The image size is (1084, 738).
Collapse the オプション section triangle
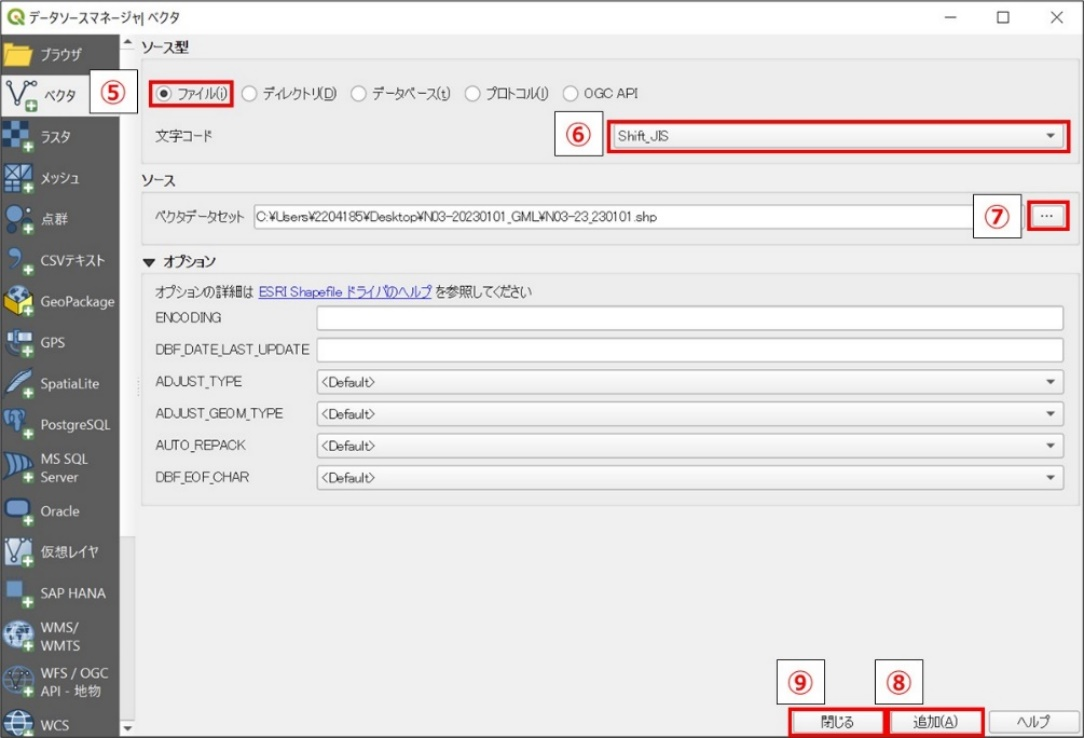click(x=149, y=262)
